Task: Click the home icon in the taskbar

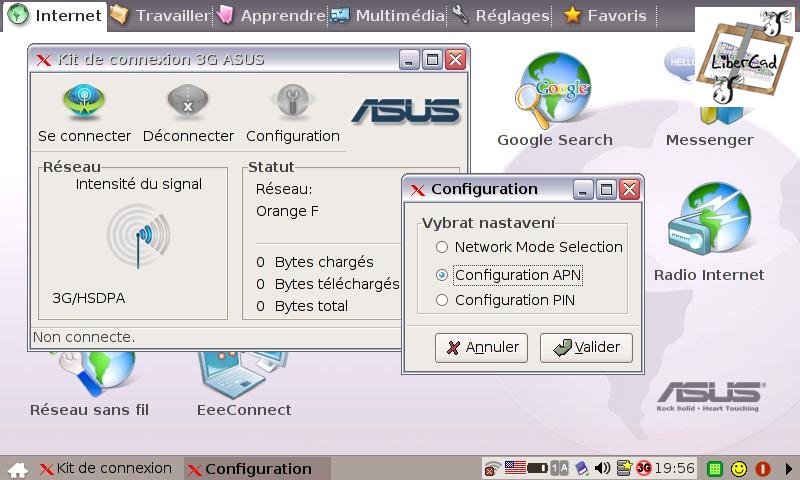Action: point(18,469)
